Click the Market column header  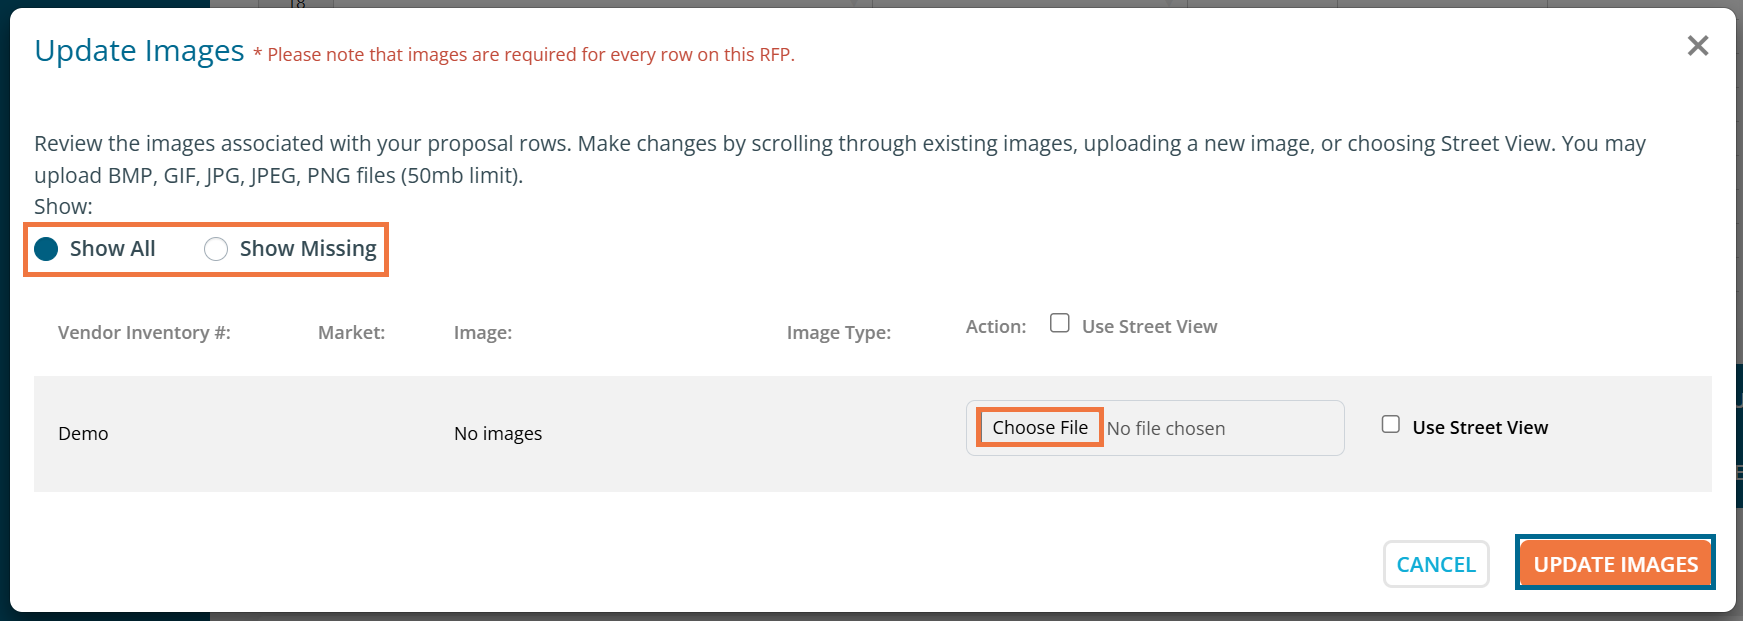coord(351,333)
